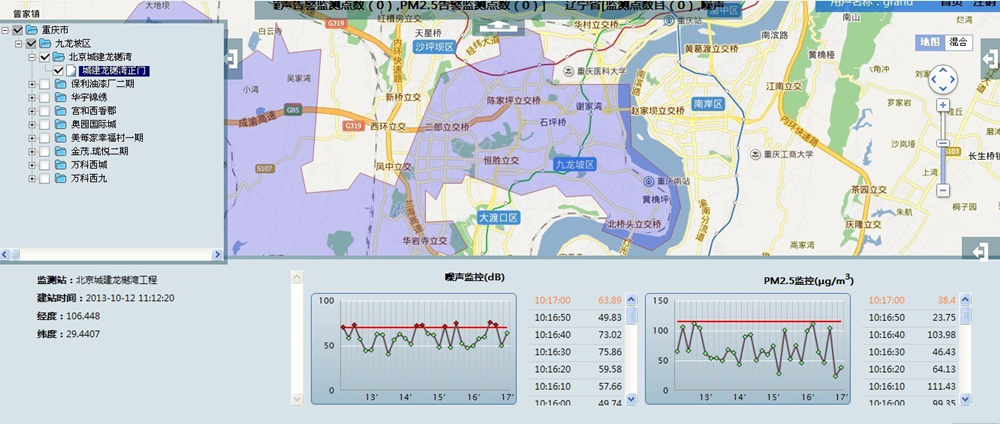Click the PM2.5 reading 10:16:10 row
Screen dimensions: 1000x424
coord(912,386)
